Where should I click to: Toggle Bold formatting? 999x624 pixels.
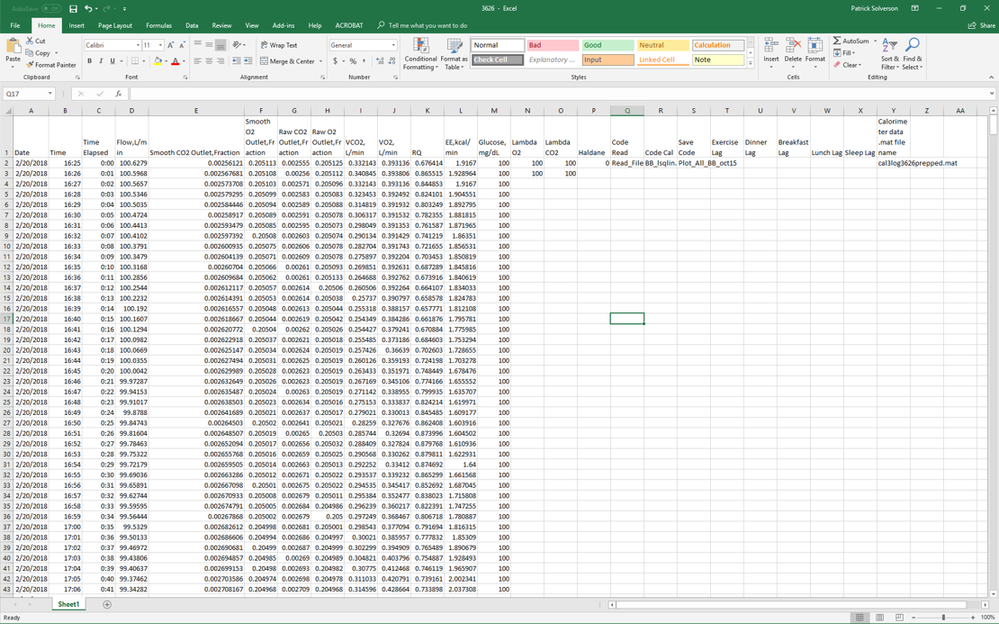click(89, 61)
